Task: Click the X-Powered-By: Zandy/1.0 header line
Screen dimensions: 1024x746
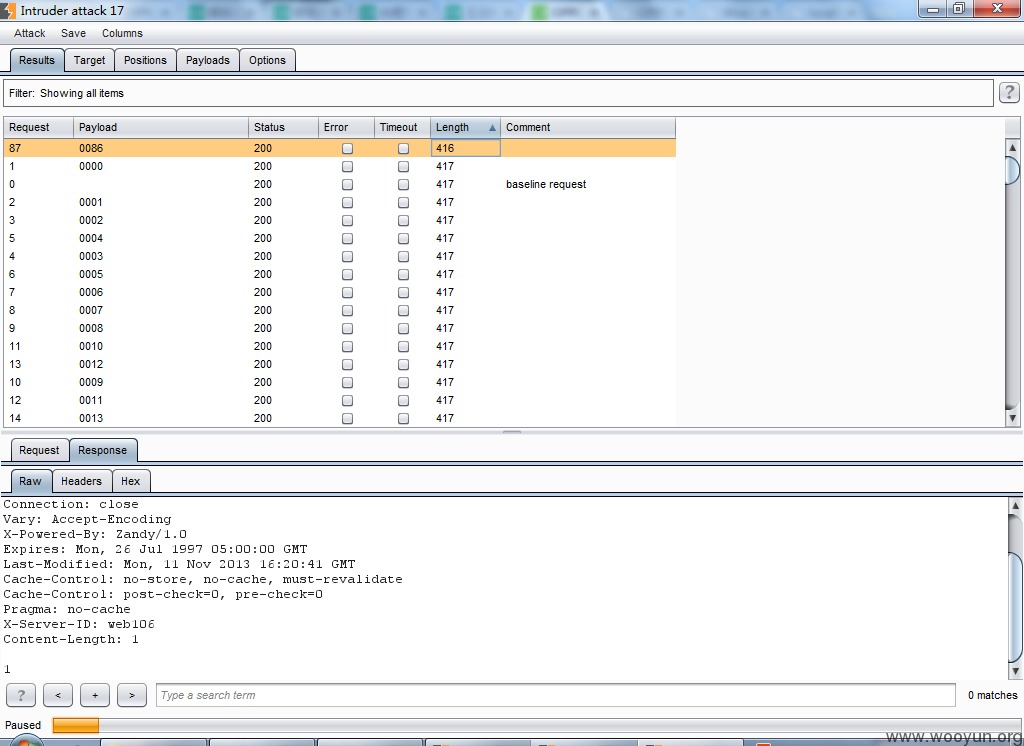Action: point(95,534)
